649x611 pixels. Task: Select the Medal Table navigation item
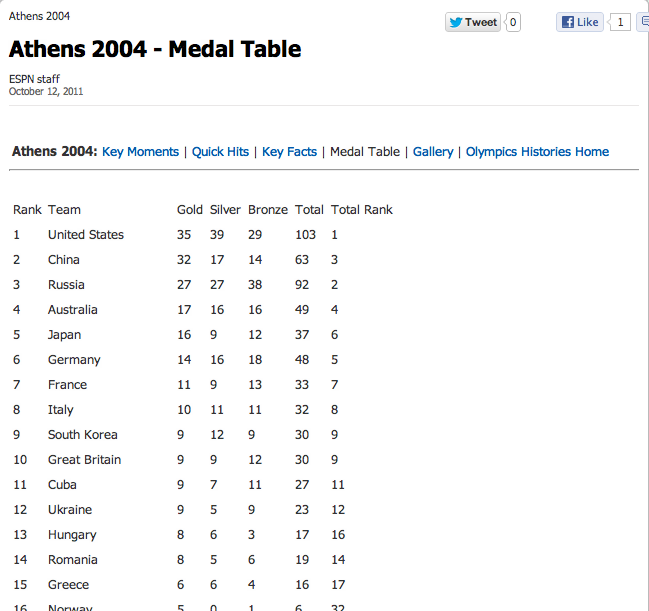pyautogui.click(x=365, y=152)
